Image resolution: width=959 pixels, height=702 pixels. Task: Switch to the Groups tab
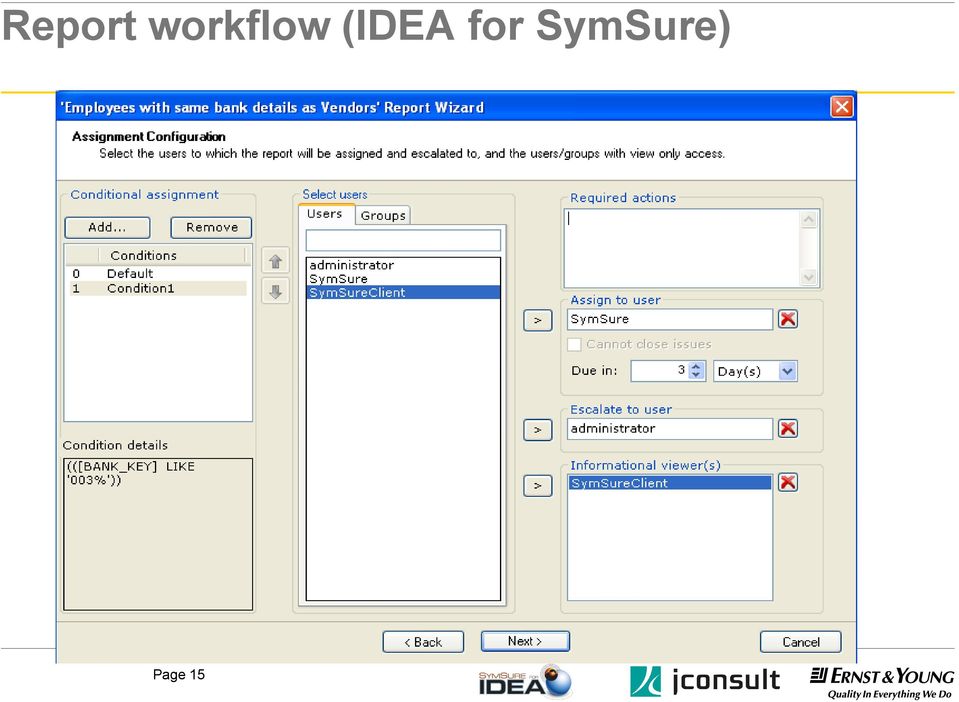(383, 215)
